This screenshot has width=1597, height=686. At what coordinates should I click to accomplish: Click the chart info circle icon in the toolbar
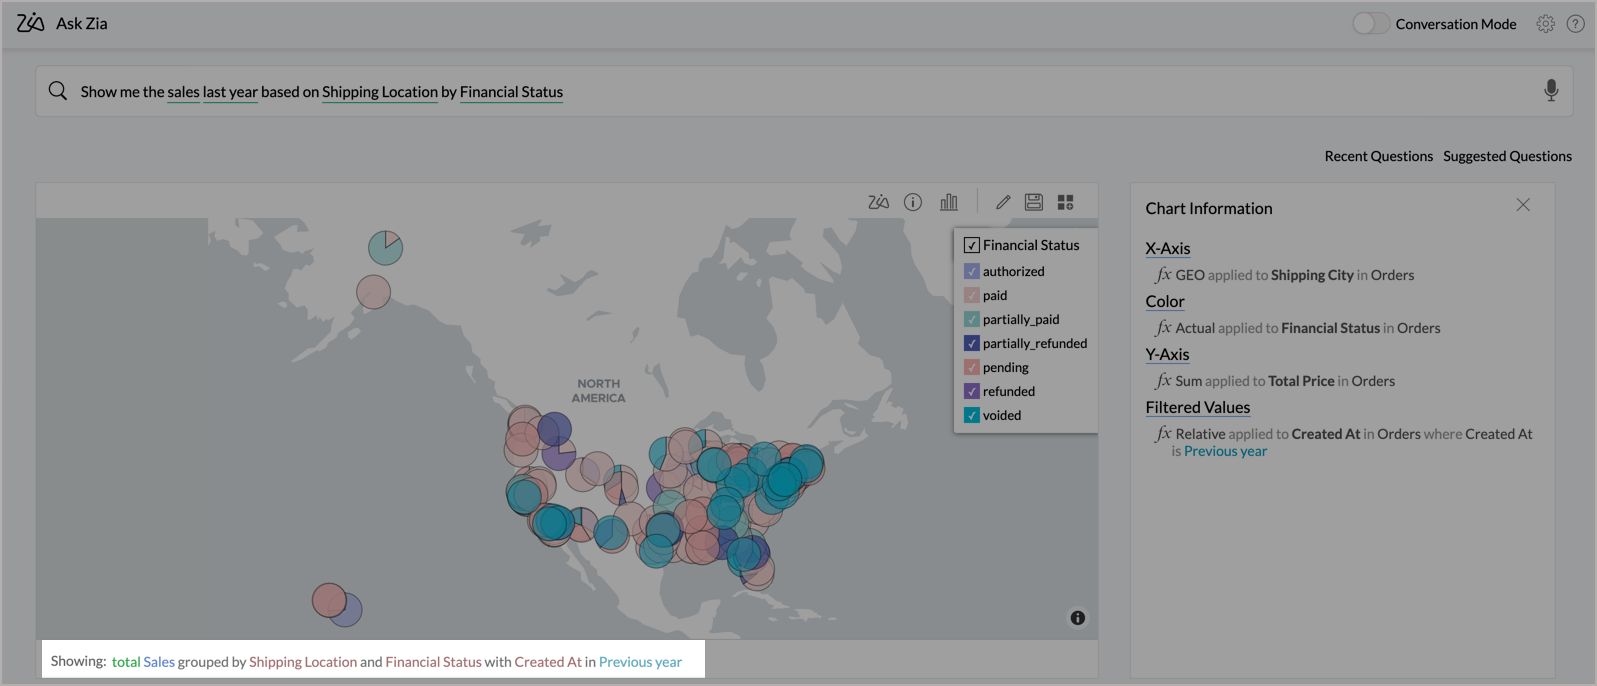[x=913, y=202]
